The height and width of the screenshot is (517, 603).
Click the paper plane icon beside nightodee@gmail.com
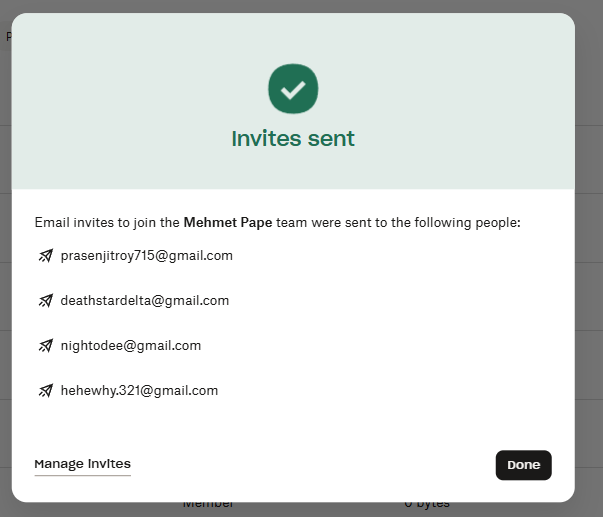tap(45, 346)
